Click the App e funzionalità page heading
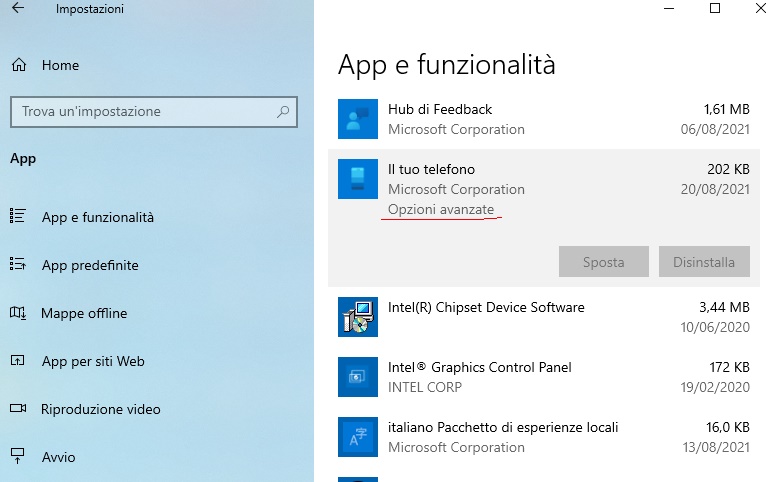The height and width of the screenshot is (482, 779). pos(447,65)
